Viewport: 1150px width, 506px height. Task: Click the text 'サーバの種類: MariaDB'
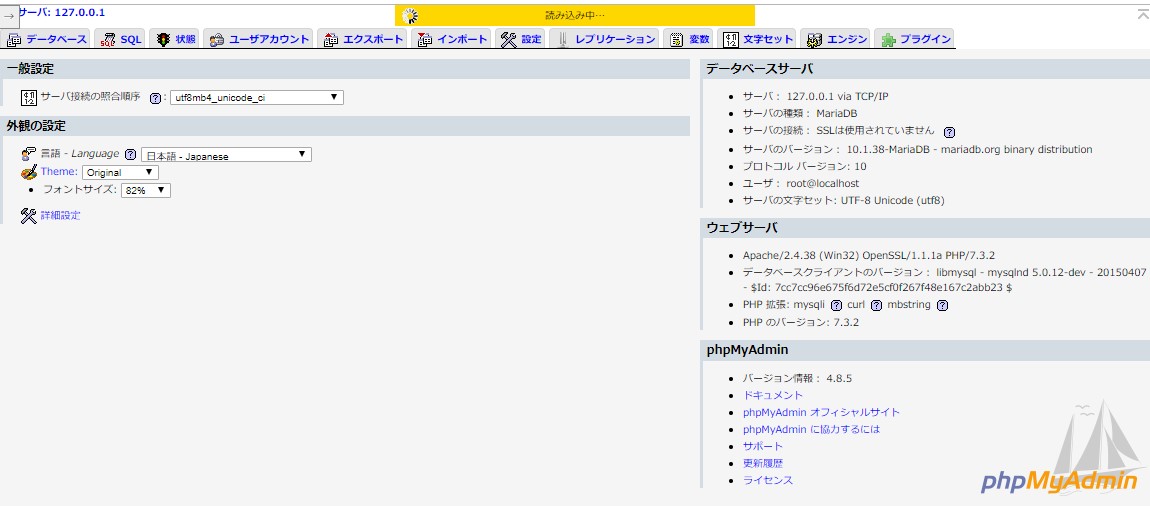coord(799,114)
